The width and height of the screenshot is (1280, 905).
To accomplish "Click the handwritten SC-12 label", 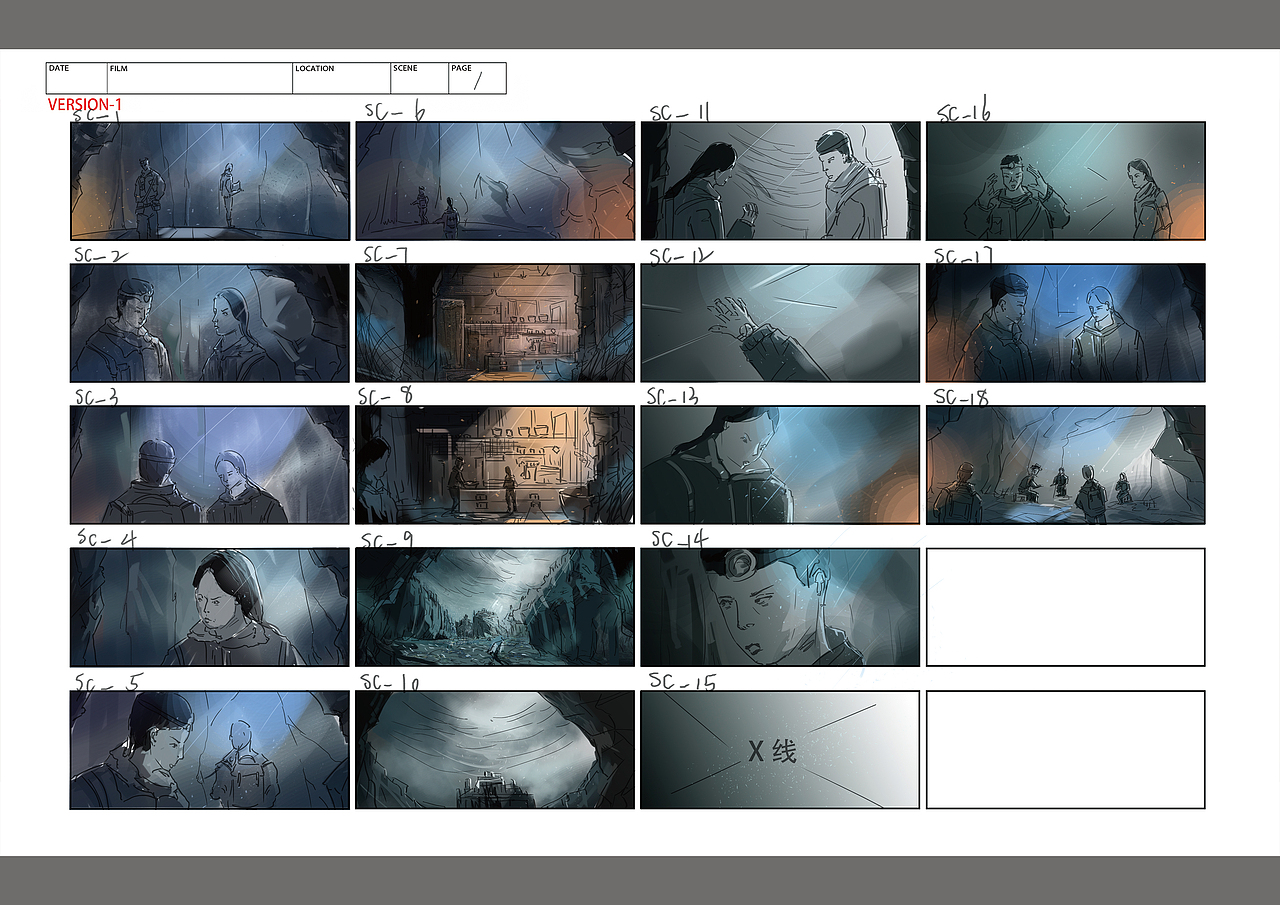I will tap(681, 256).
